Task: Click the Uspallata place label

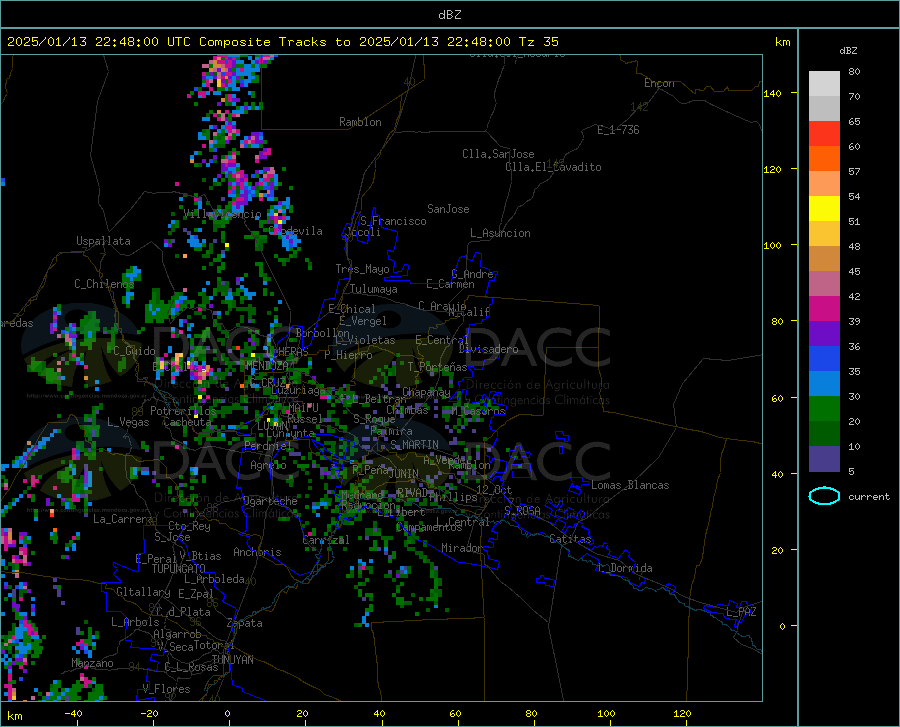Action: (103, 241)
